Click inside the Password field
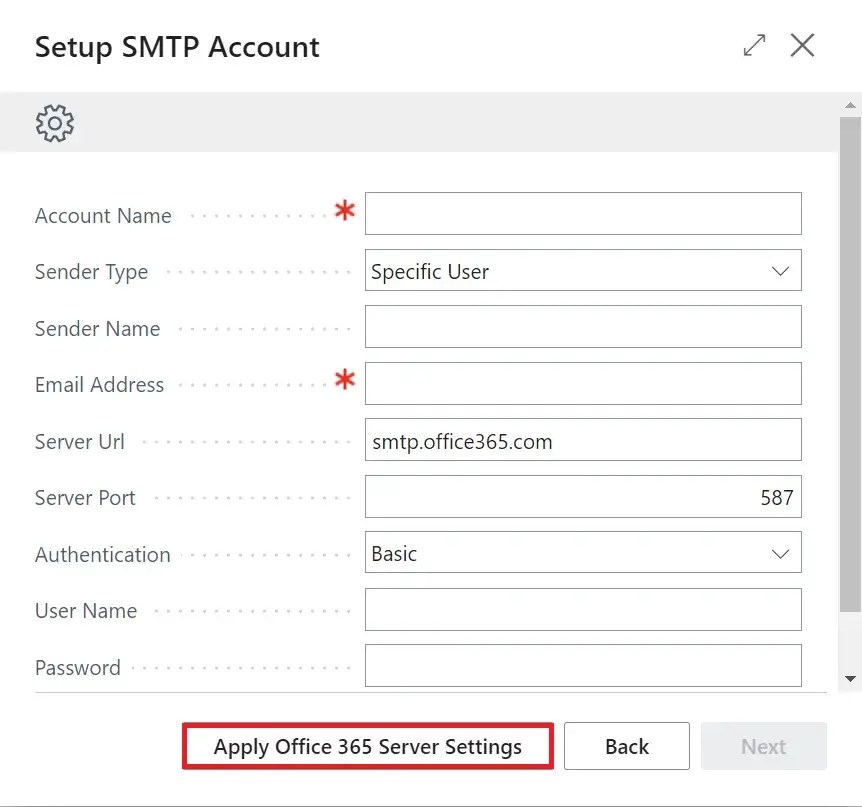The height and width of the screenshot is (807, 862). pyautogui.click(x=583, y=666)
